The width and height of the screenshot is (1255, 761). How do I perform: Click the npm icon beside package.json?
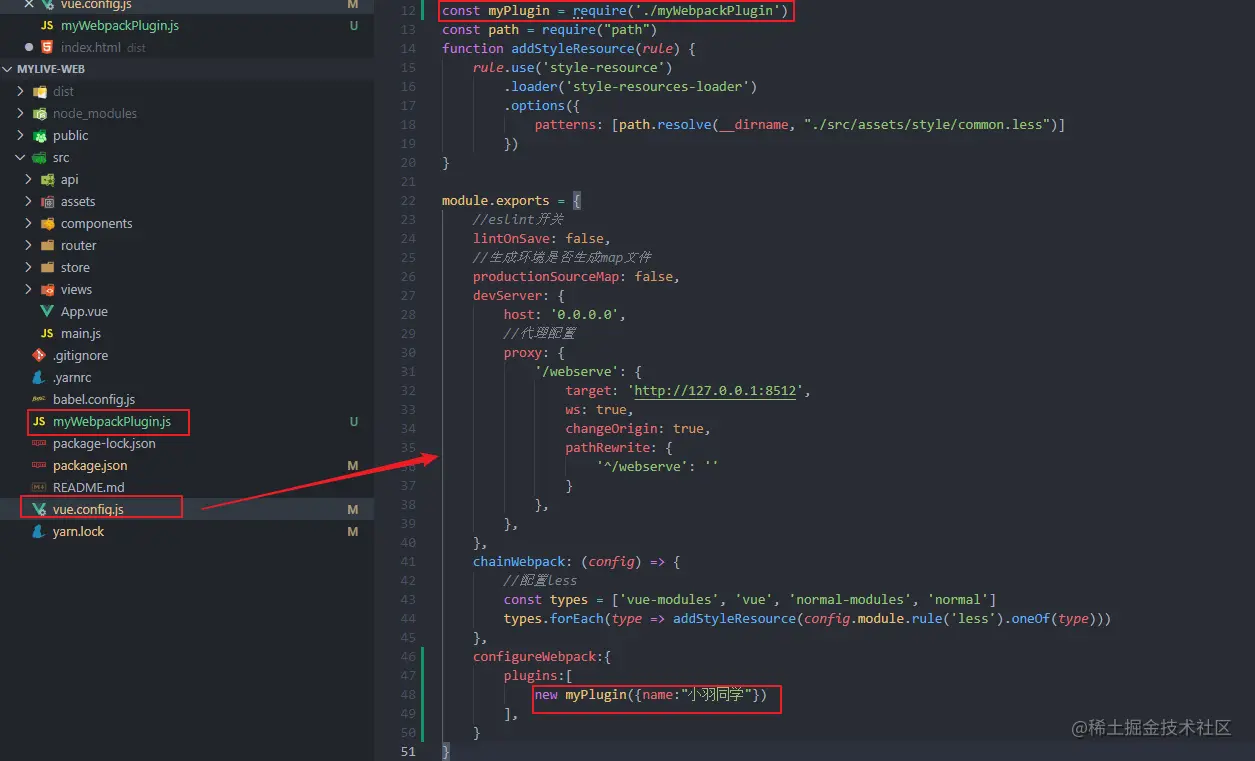pos(39,465)
